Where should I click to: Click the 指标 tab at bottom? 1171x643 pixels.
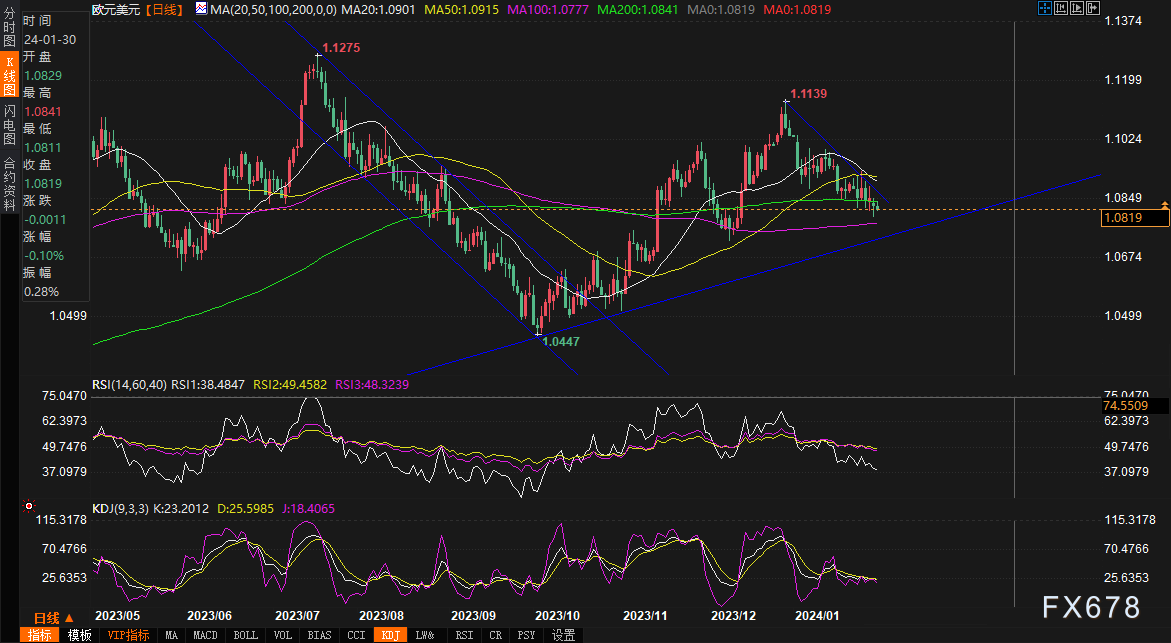click(40, 635)
